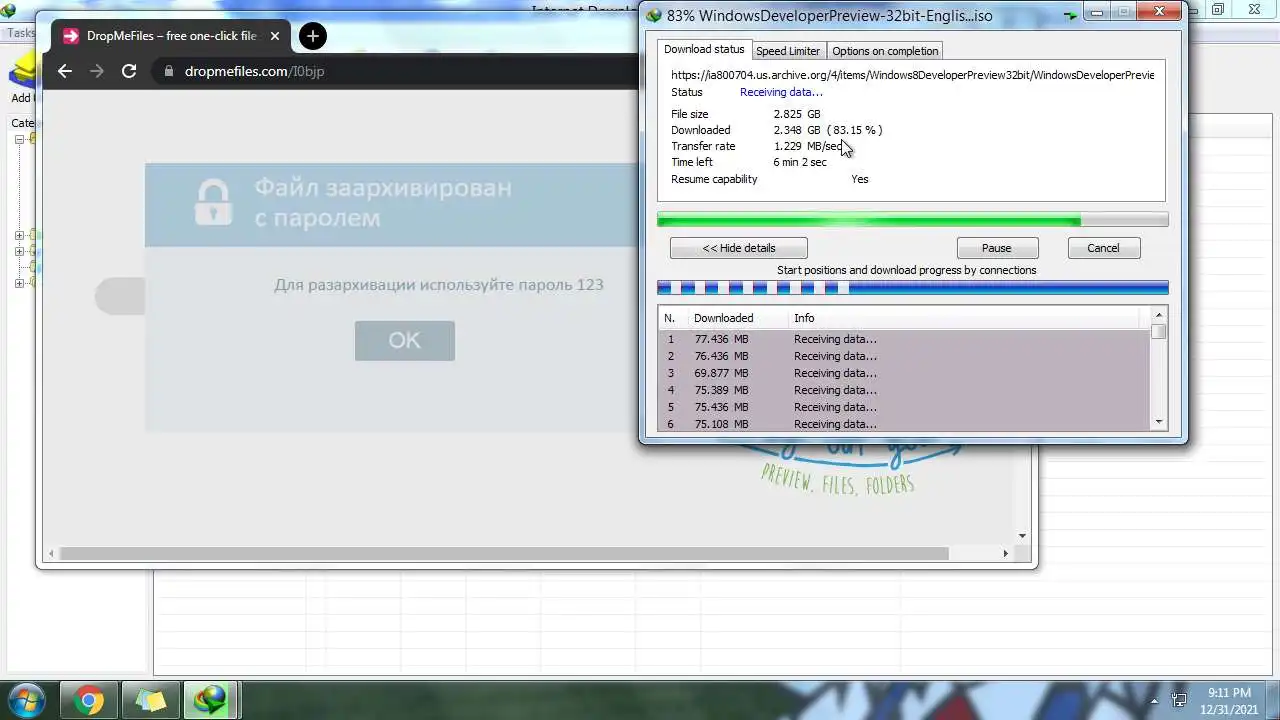This screenshot has width=1280, height=720.
Task: Click the browser Back arrow
Action: [65, 71]
